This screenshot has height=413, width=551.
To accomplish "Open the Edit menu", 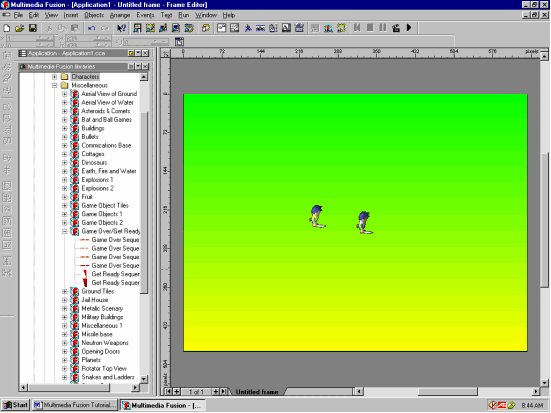I will (x=34, y=15).
